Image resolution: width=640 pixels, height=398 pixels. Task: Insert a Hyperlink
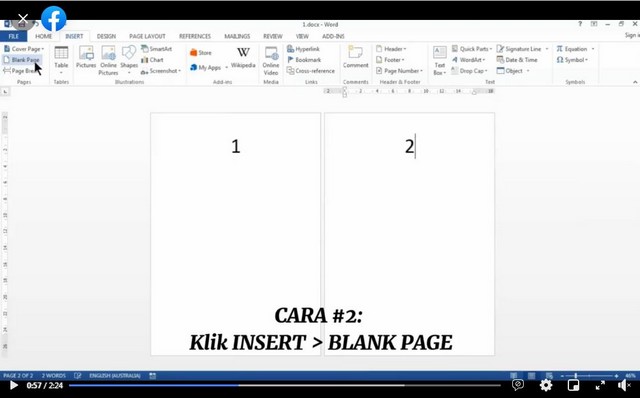point(304,49)
